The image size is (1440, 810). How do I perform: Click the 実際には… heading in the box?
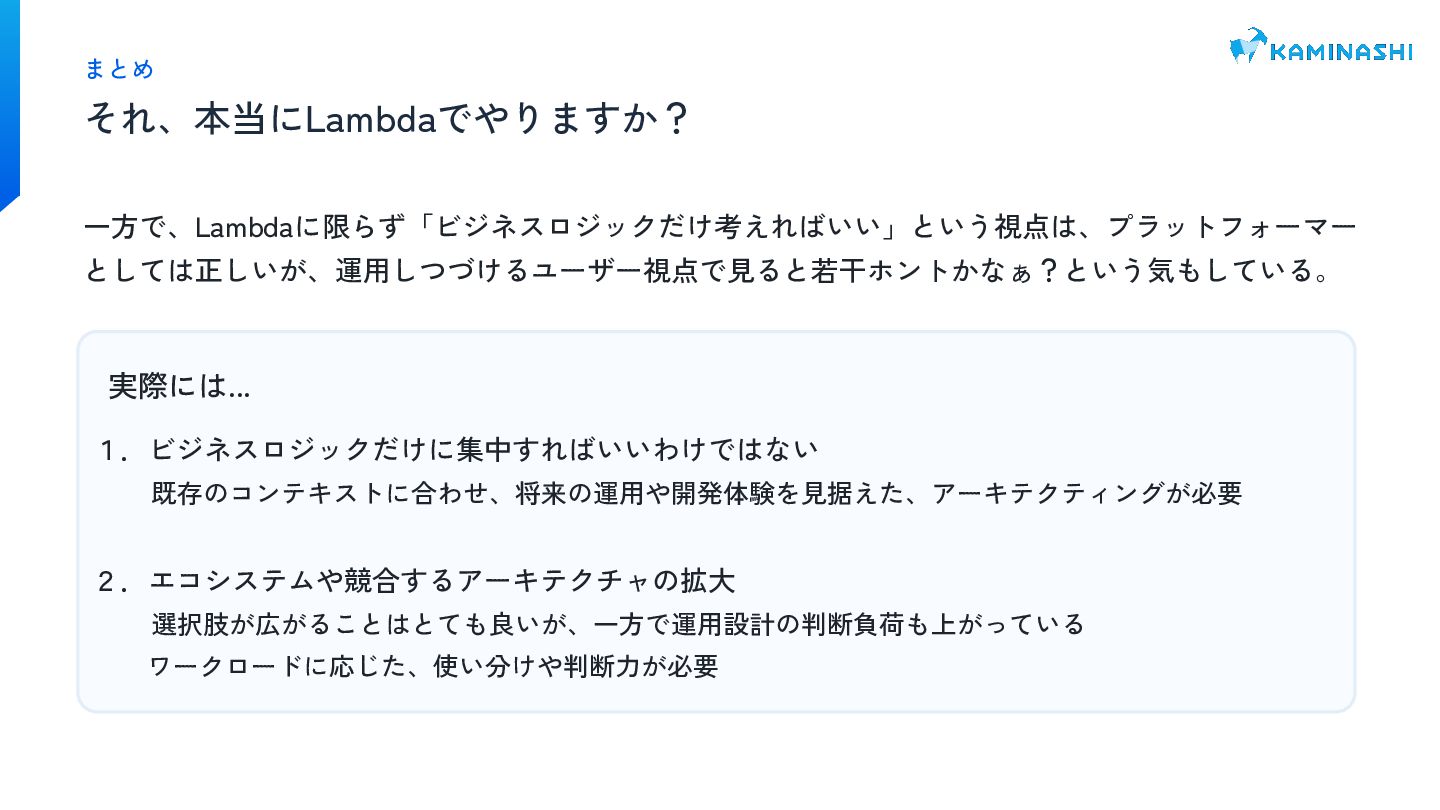point(179,386)
